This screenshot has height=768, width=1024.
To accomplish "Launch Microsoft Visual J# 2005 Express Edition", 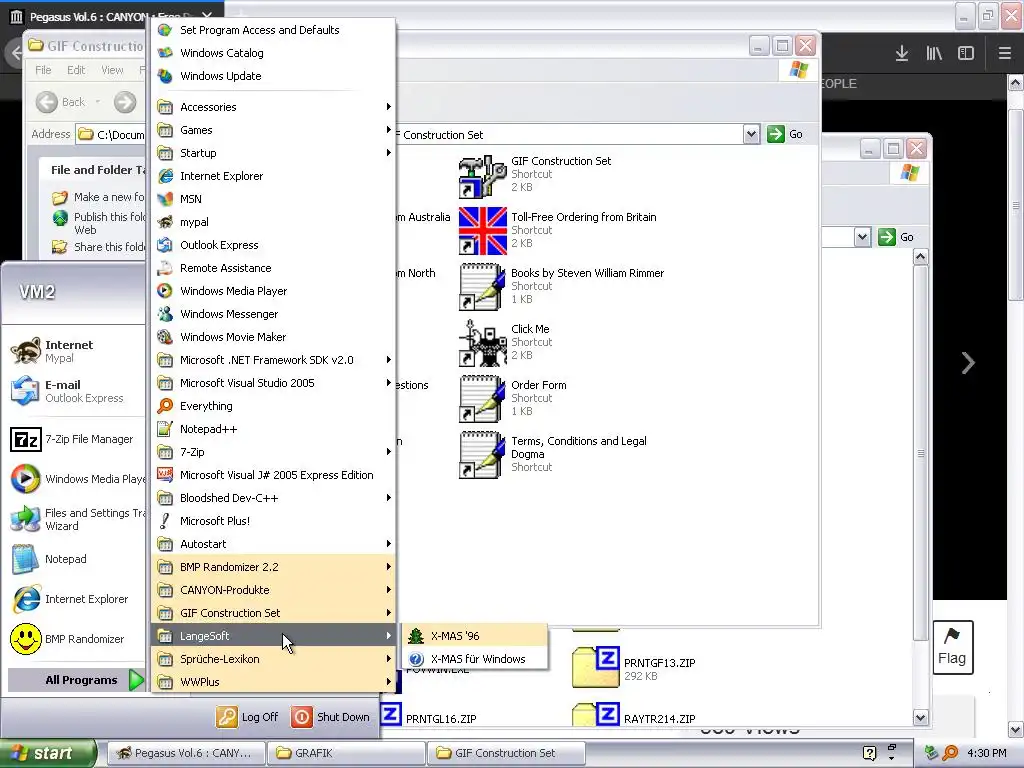I will click(273, 475).
